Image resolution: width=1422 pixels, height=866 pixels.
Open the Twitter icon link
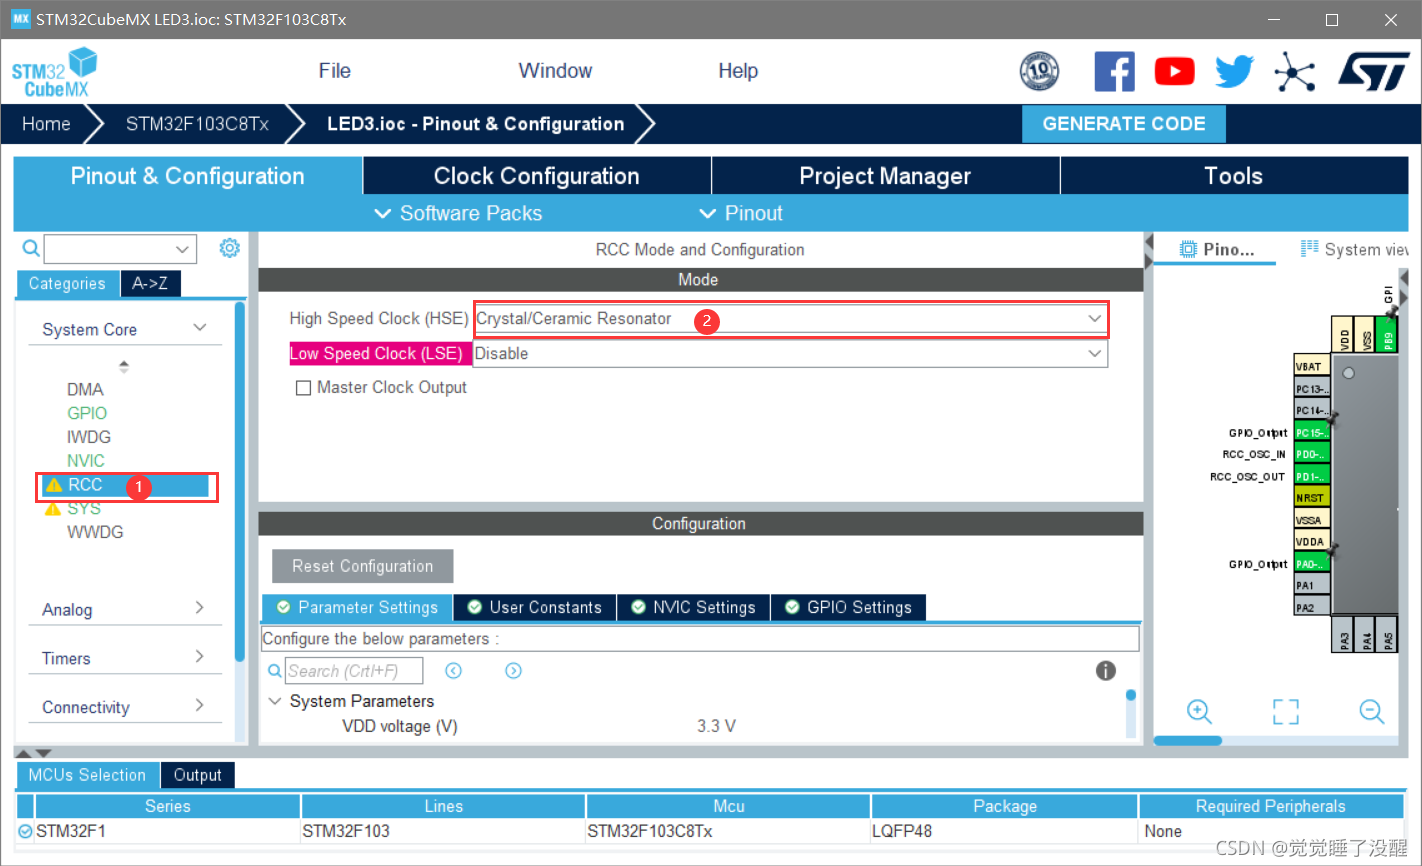point(1235,72)
